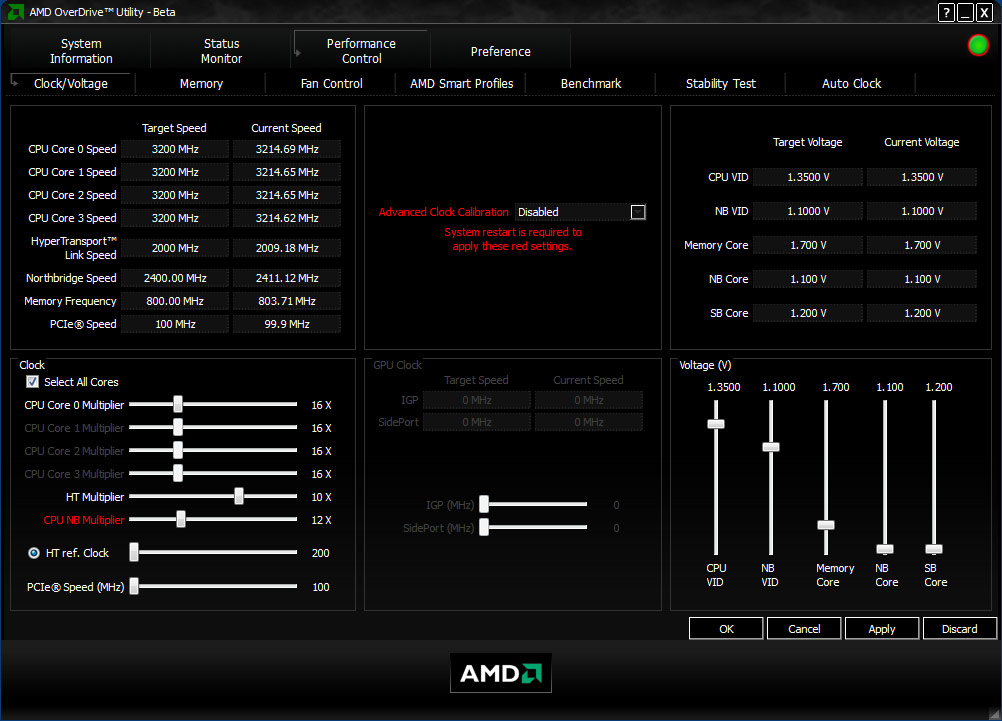Viewport: 1002px width, 721px height.
Task: Click the Discard button
Action: pos(959,629)
